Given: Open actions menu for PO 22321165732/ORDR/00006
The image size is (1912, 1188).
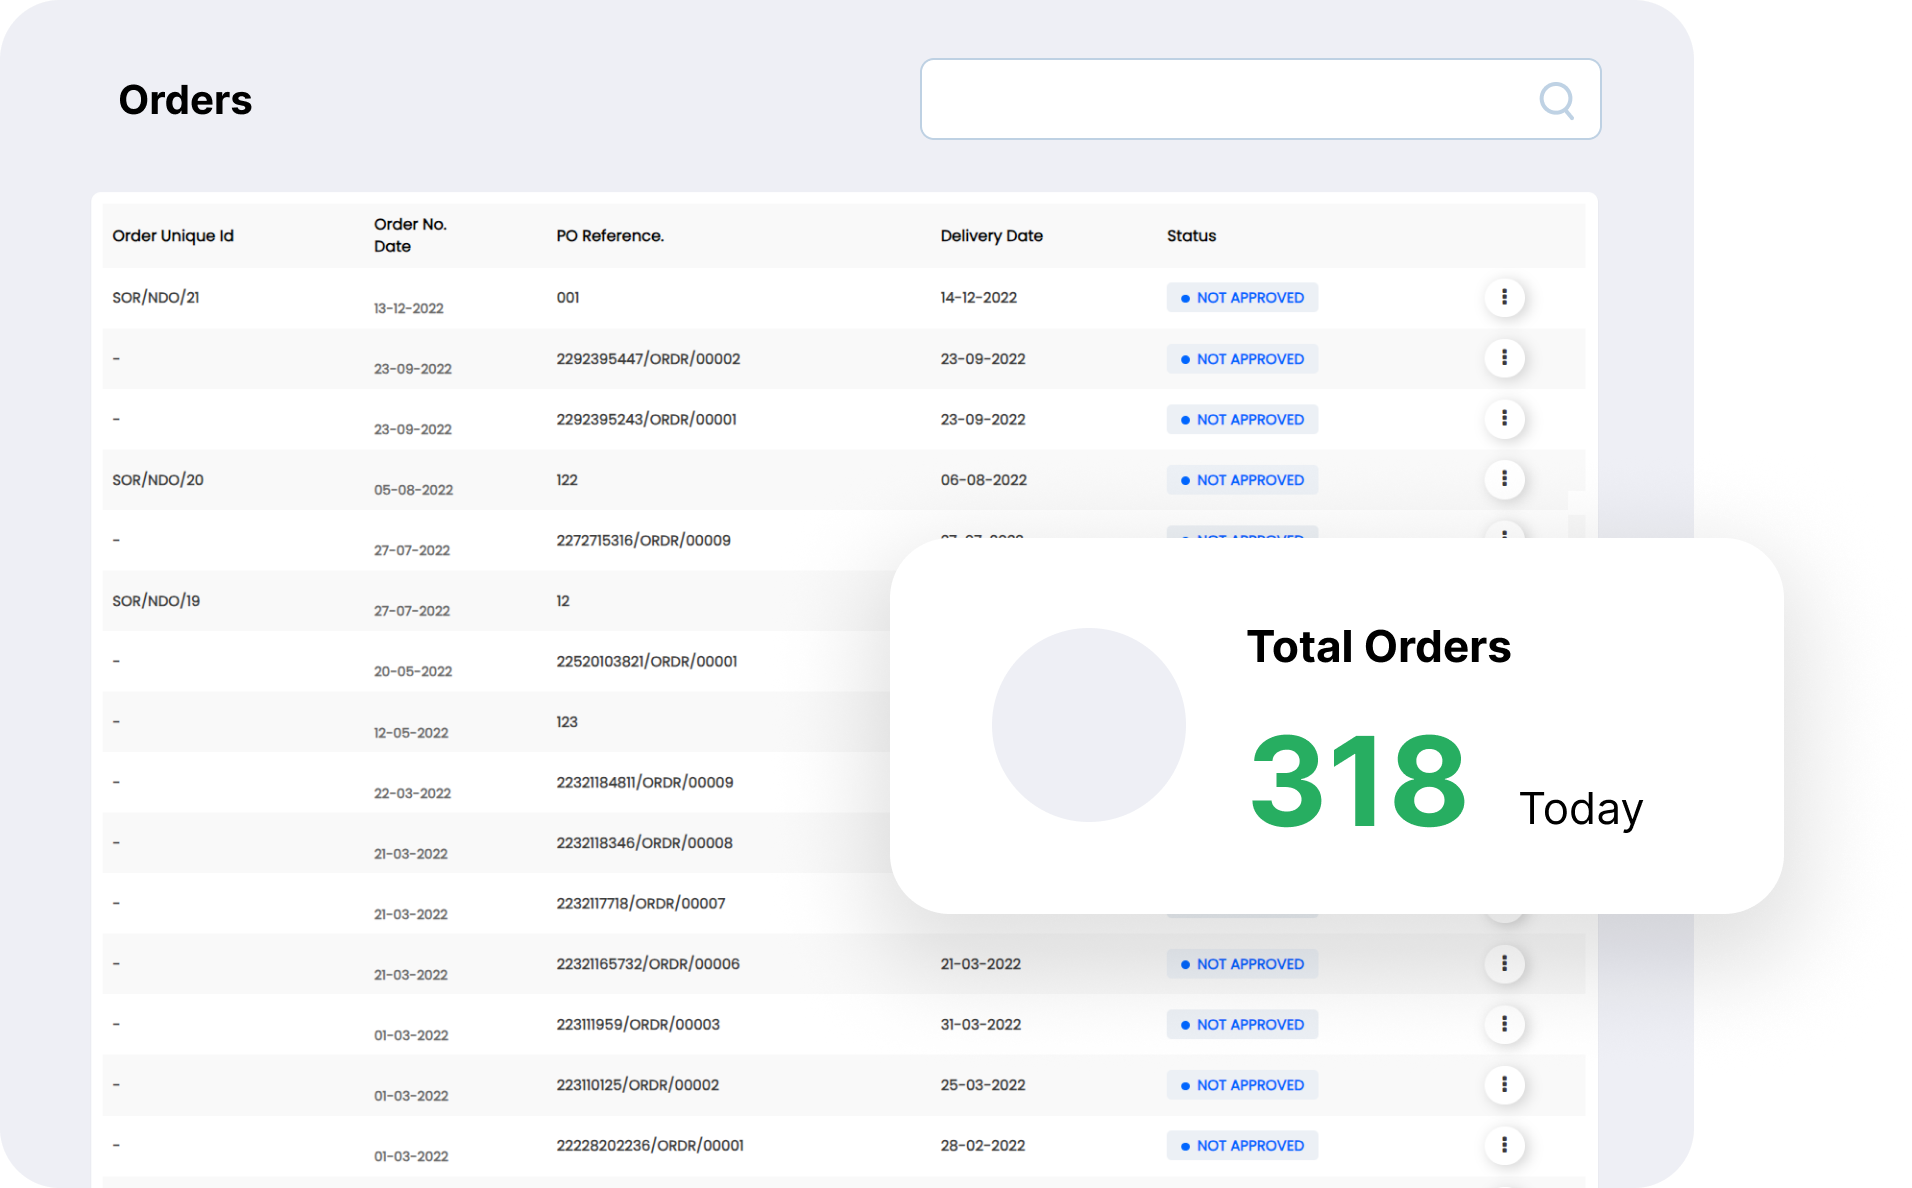Looking at the screenshot, I should pos(1503,963).
